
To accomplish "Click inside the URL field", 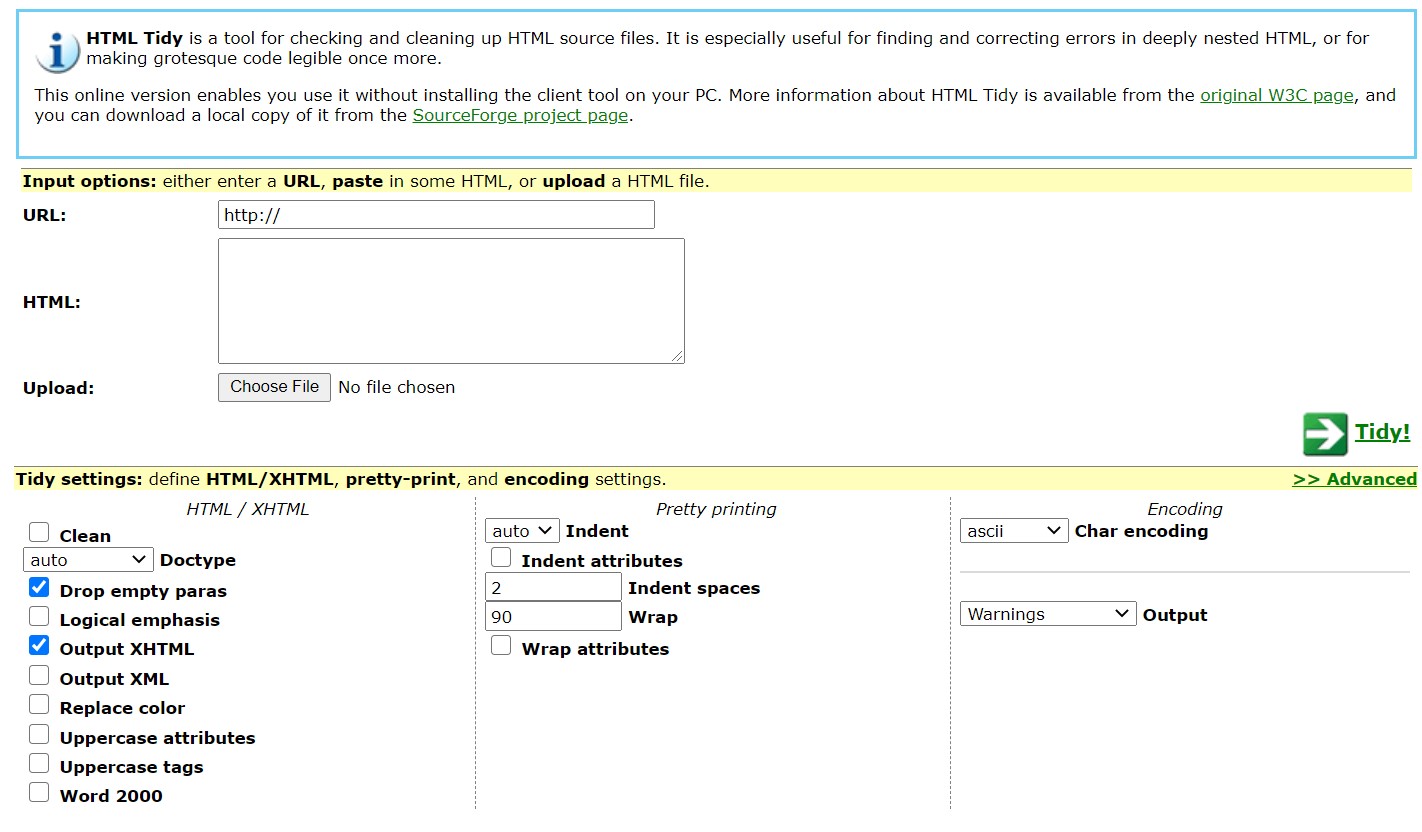I will pos(435,214).
